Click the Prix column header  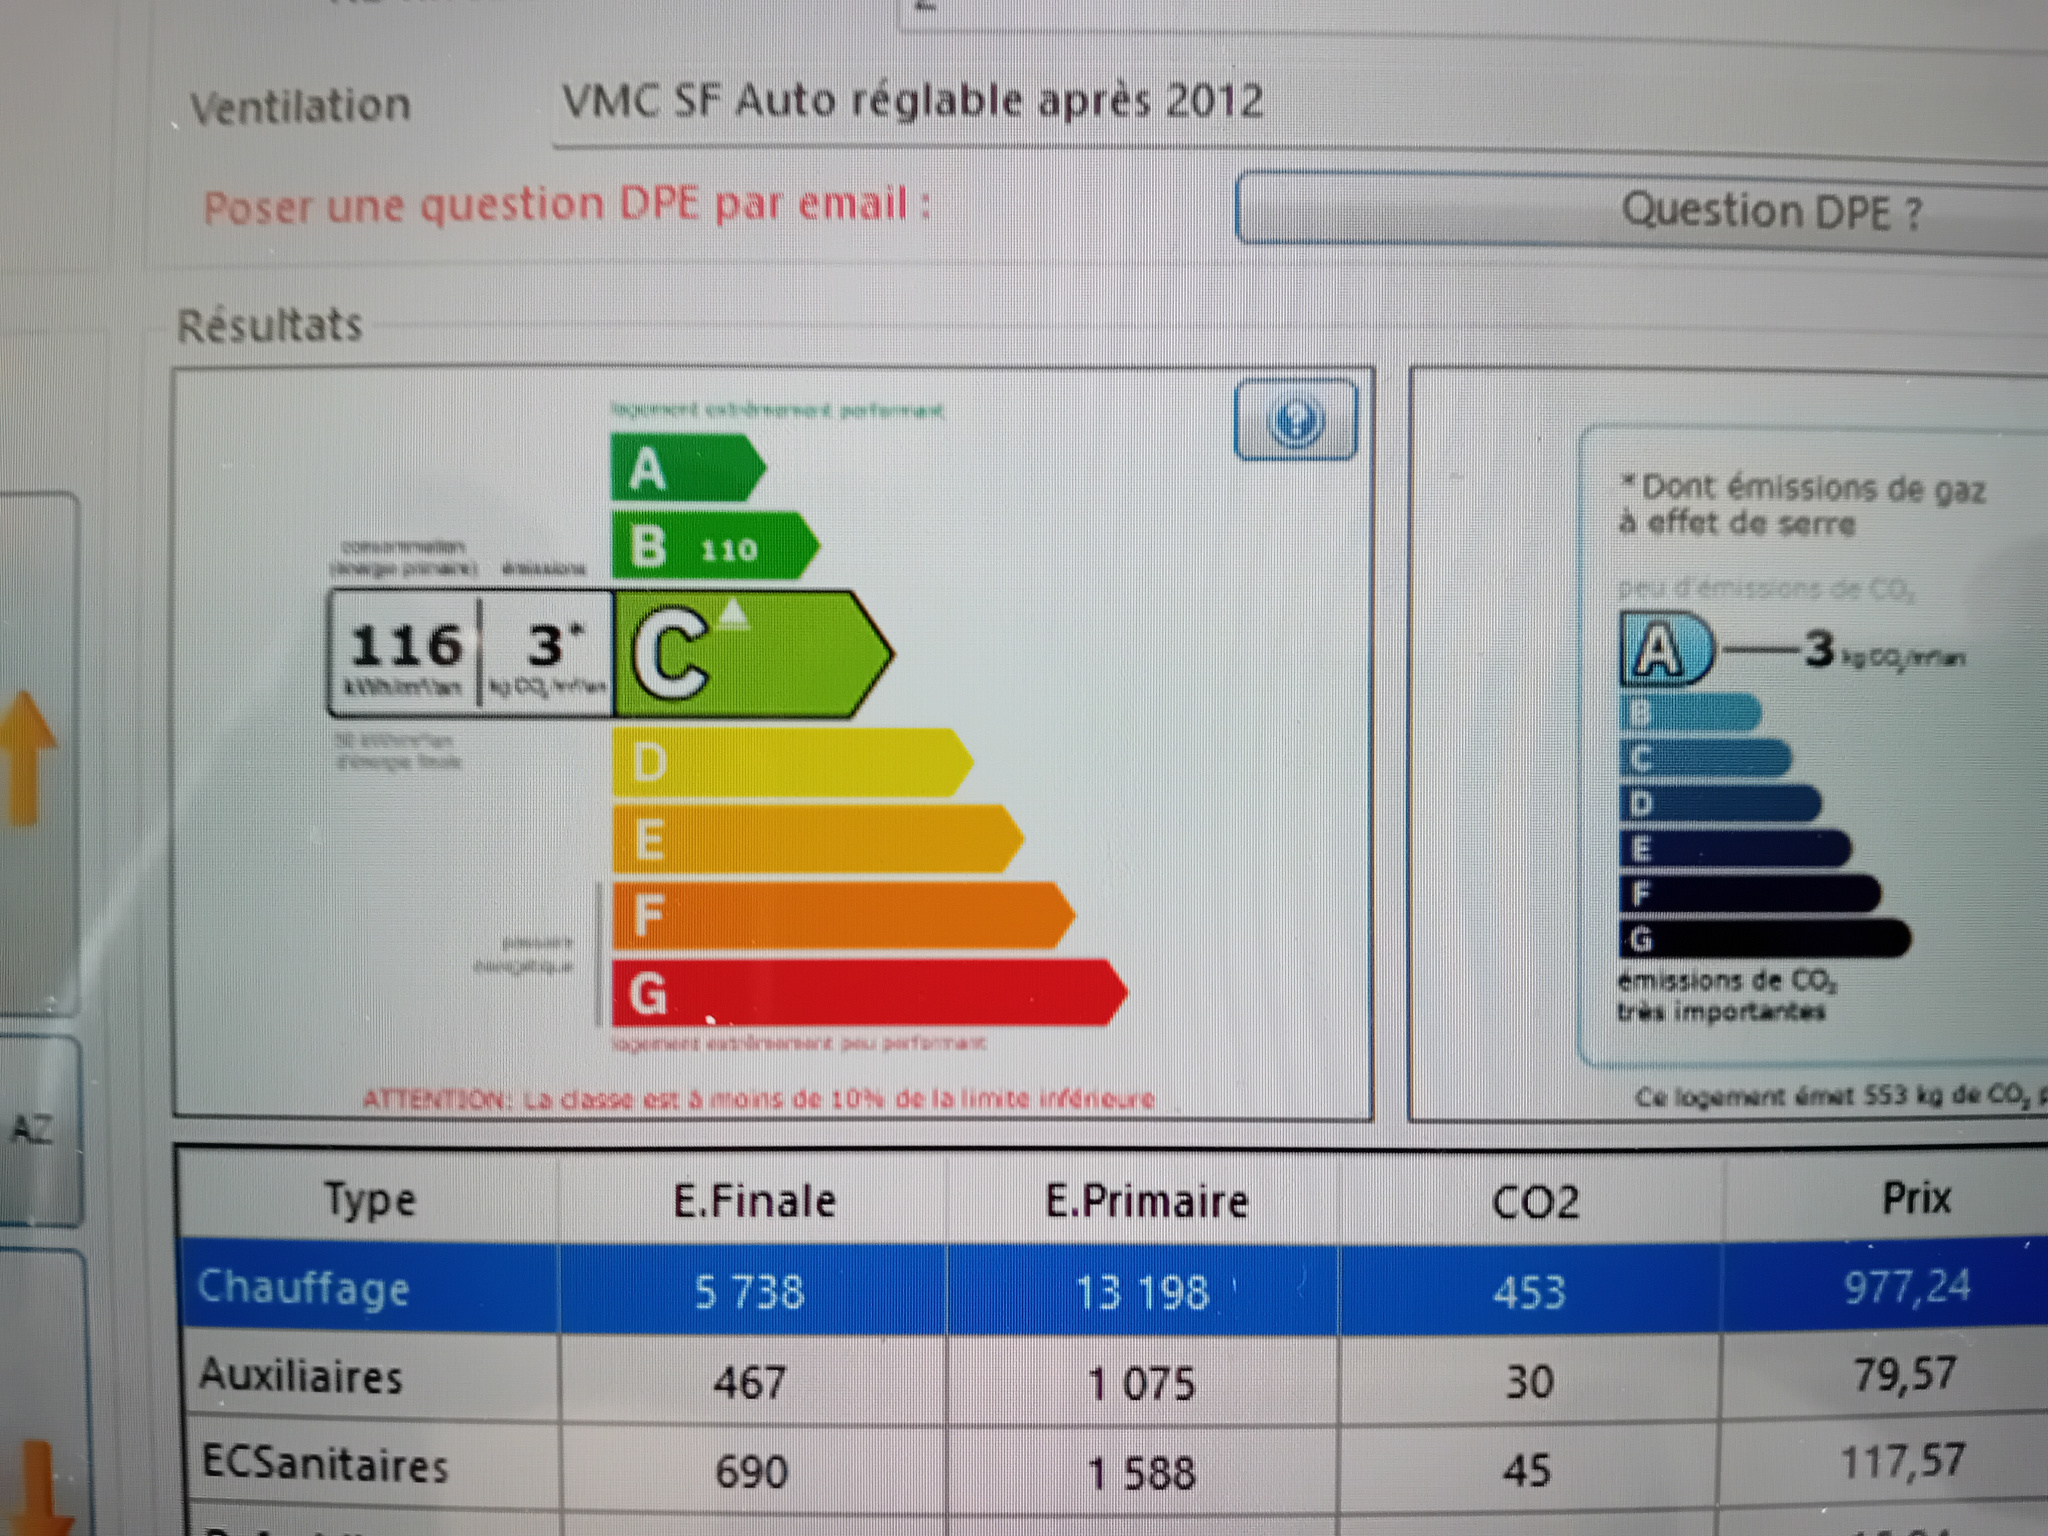pyautogui.click(x=1916, y=1197)
